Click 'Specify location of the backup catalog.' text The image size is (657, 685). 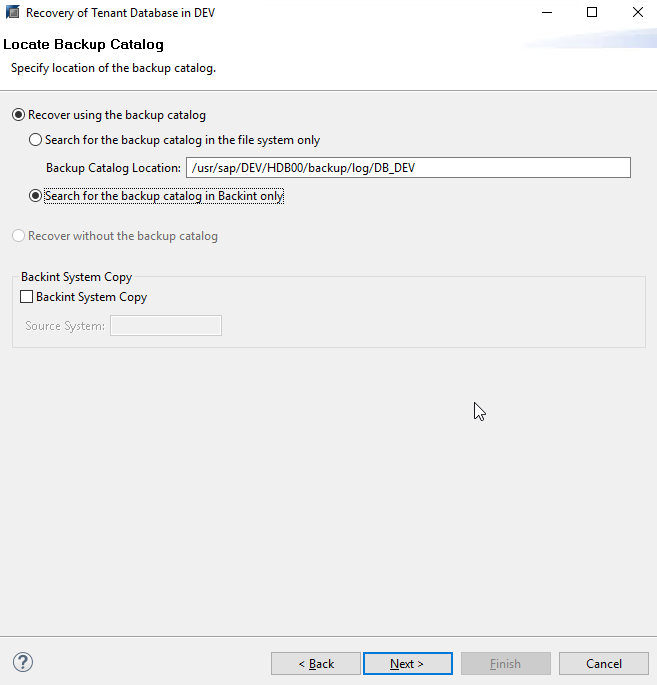pos(114,68)
